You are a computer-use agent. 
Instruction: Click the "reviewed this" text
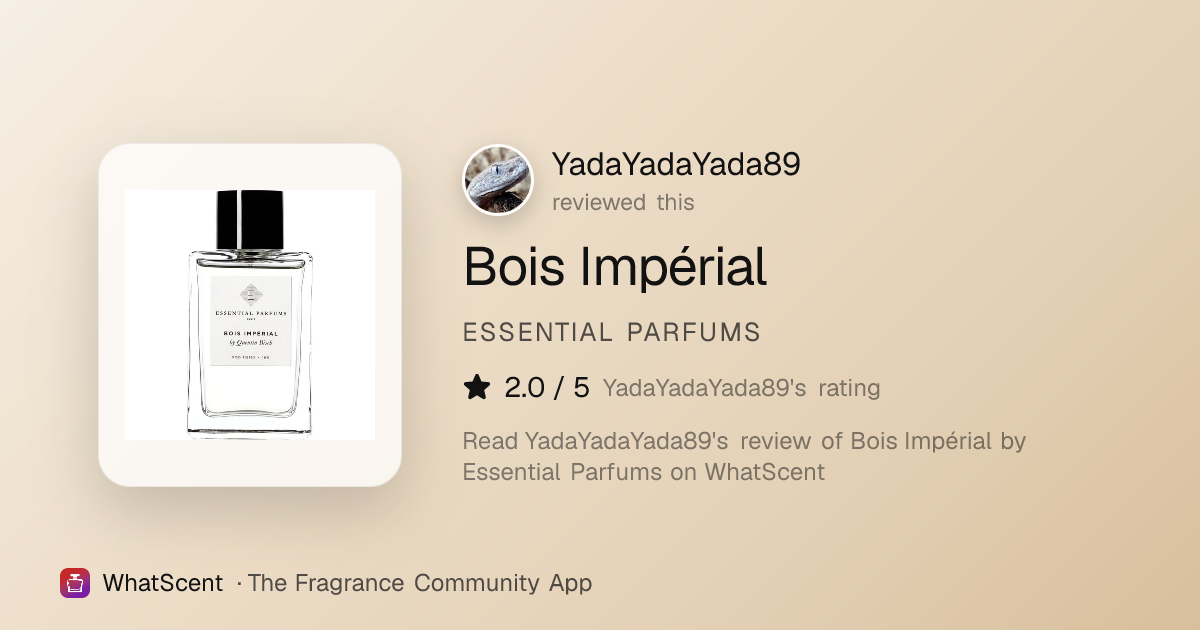[x=623, y=202]
